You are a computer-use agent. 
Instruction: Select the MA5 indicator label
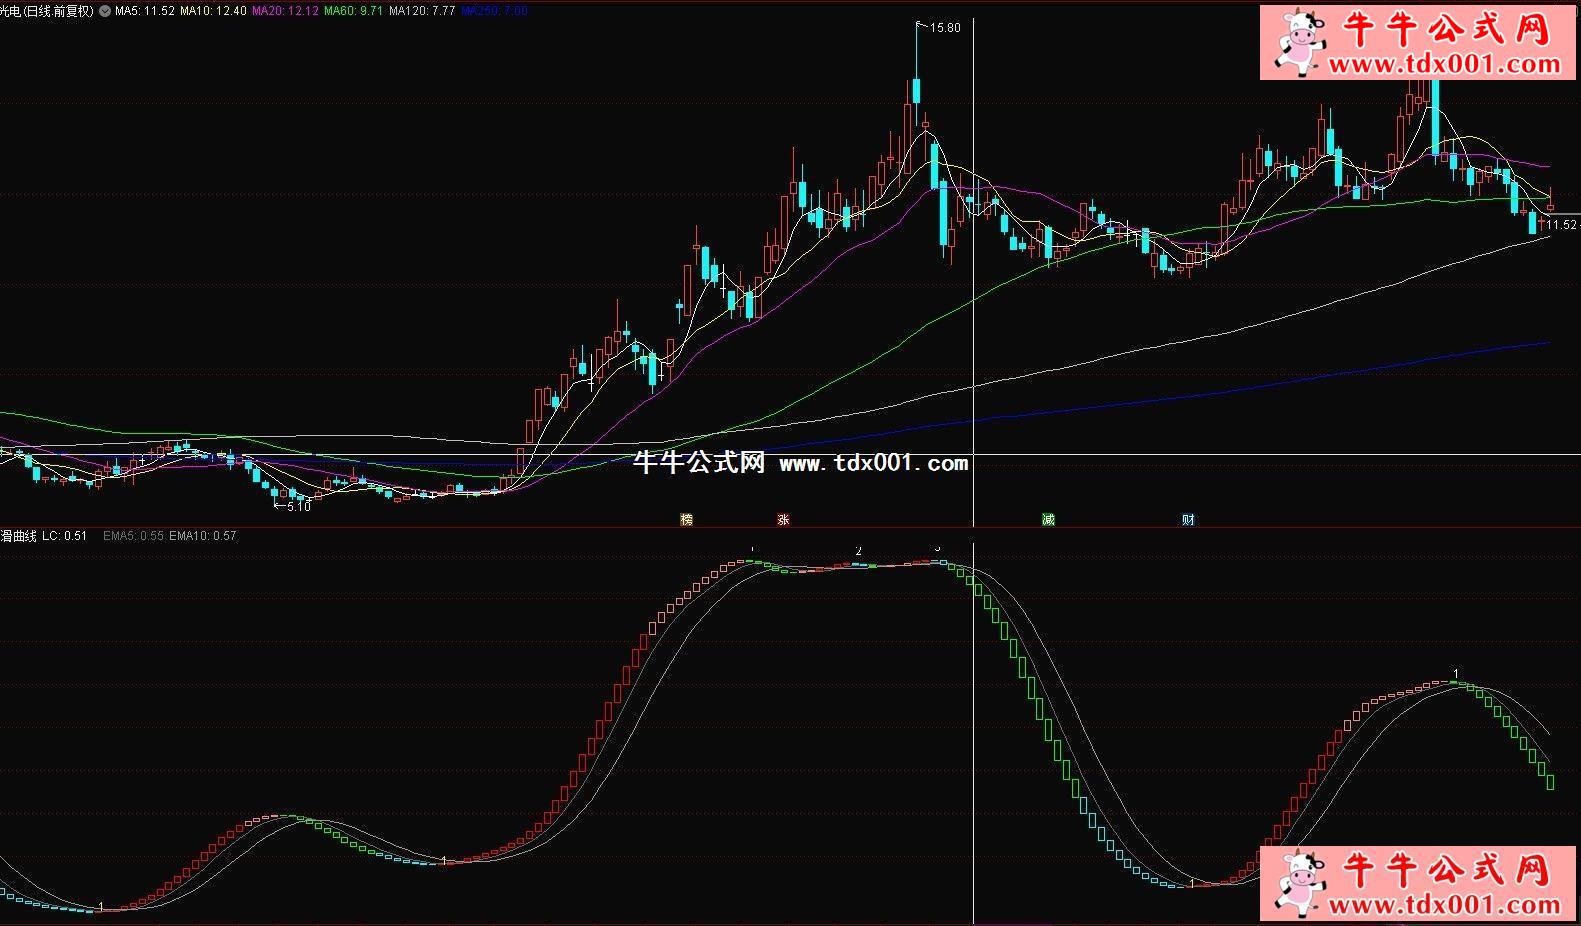[145, 11]
